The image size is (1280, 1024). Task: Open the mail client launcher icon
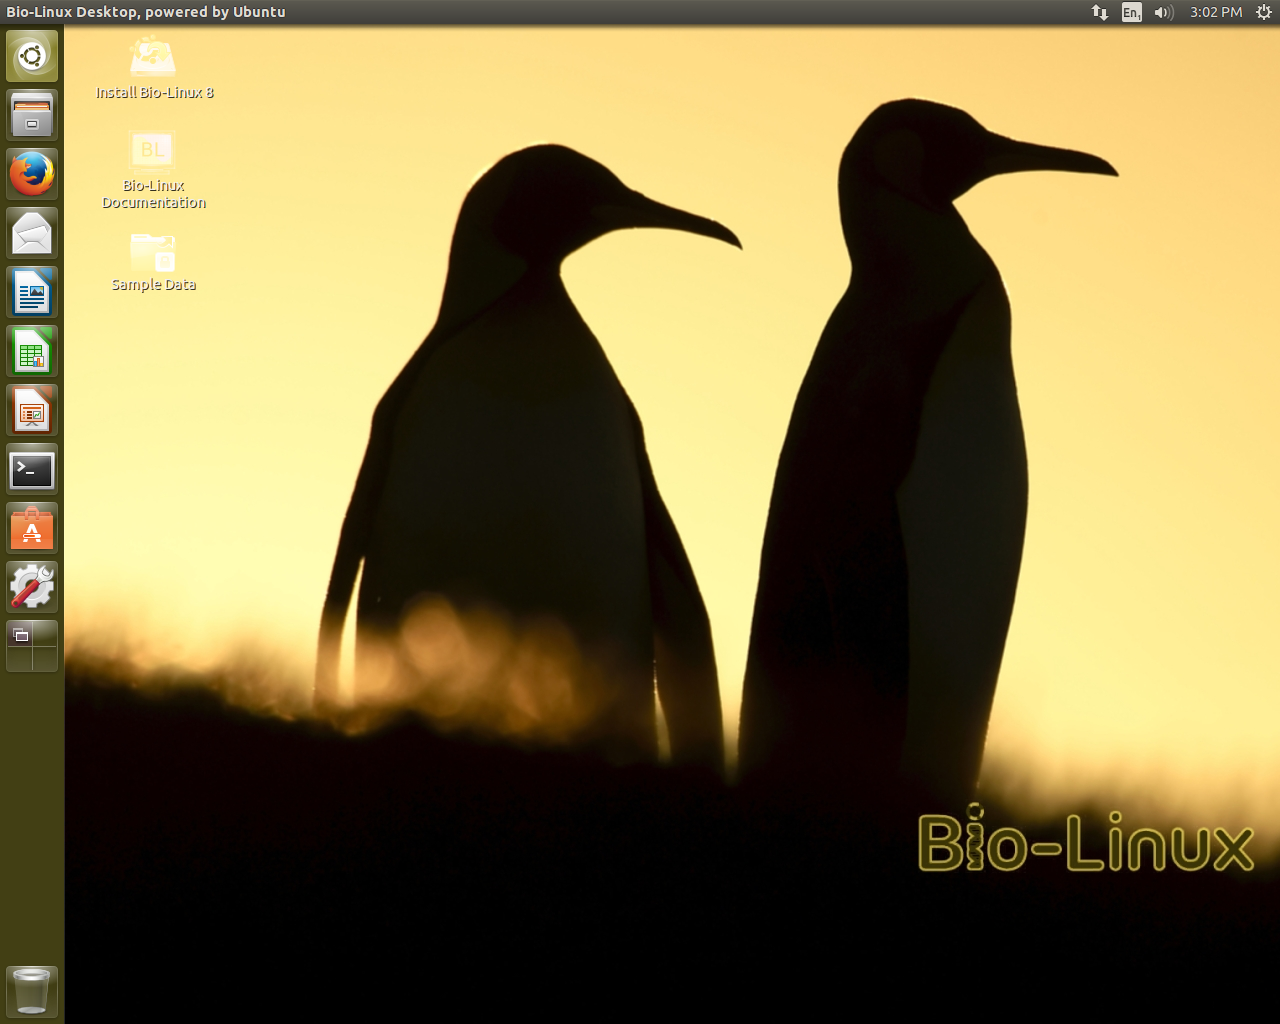point(32,233)
